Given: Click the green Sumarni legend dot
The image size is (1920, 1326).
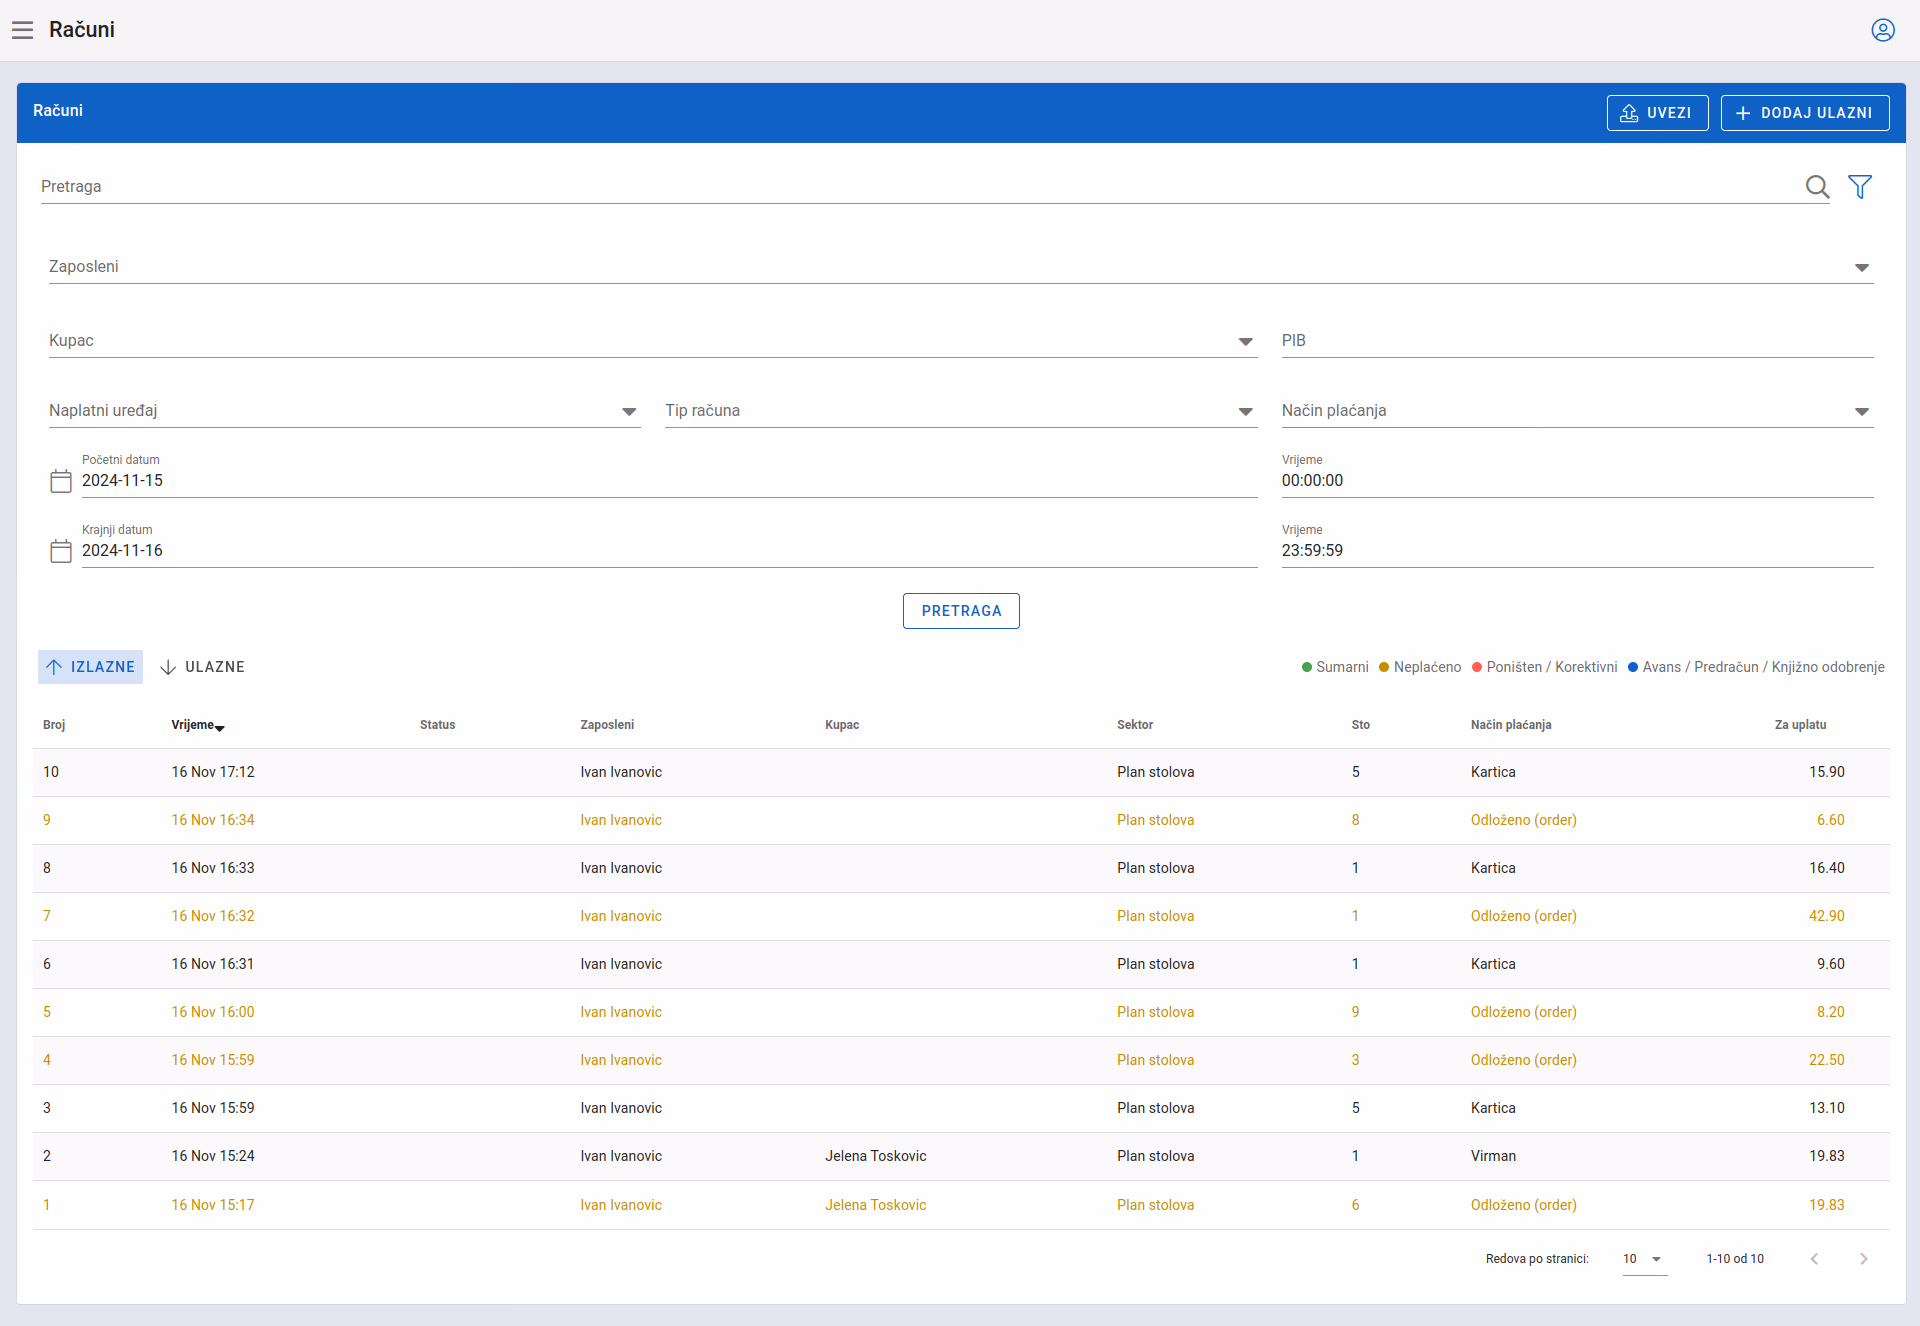Looking at the screenshot, I should (x=1306, y=668).
